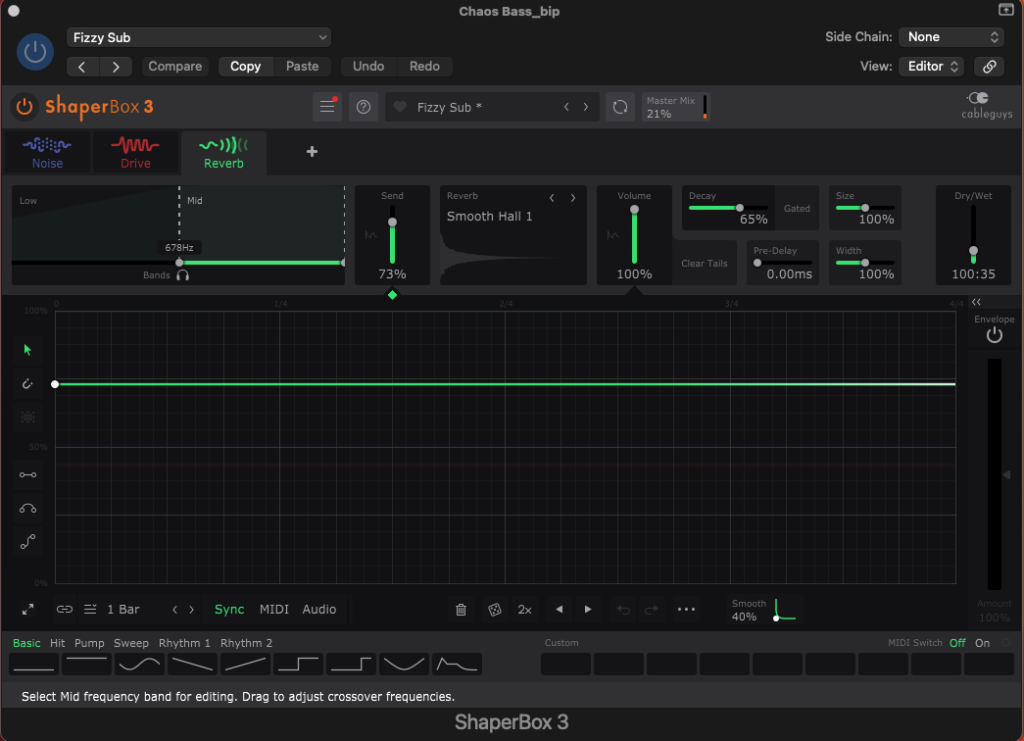Image resolution: width=1024 pixels, height=741 pixels.
Task: Switch to the Noise shaper tab
Action: pyautogui.click(x=47, y=153)
